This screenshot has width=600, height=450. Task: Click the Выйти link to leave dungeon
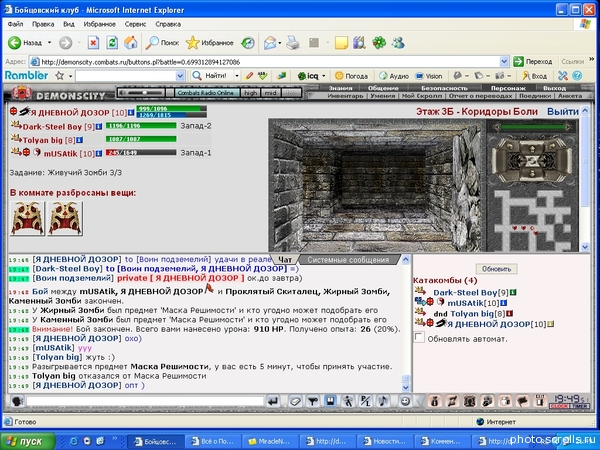tap(562, 111)
